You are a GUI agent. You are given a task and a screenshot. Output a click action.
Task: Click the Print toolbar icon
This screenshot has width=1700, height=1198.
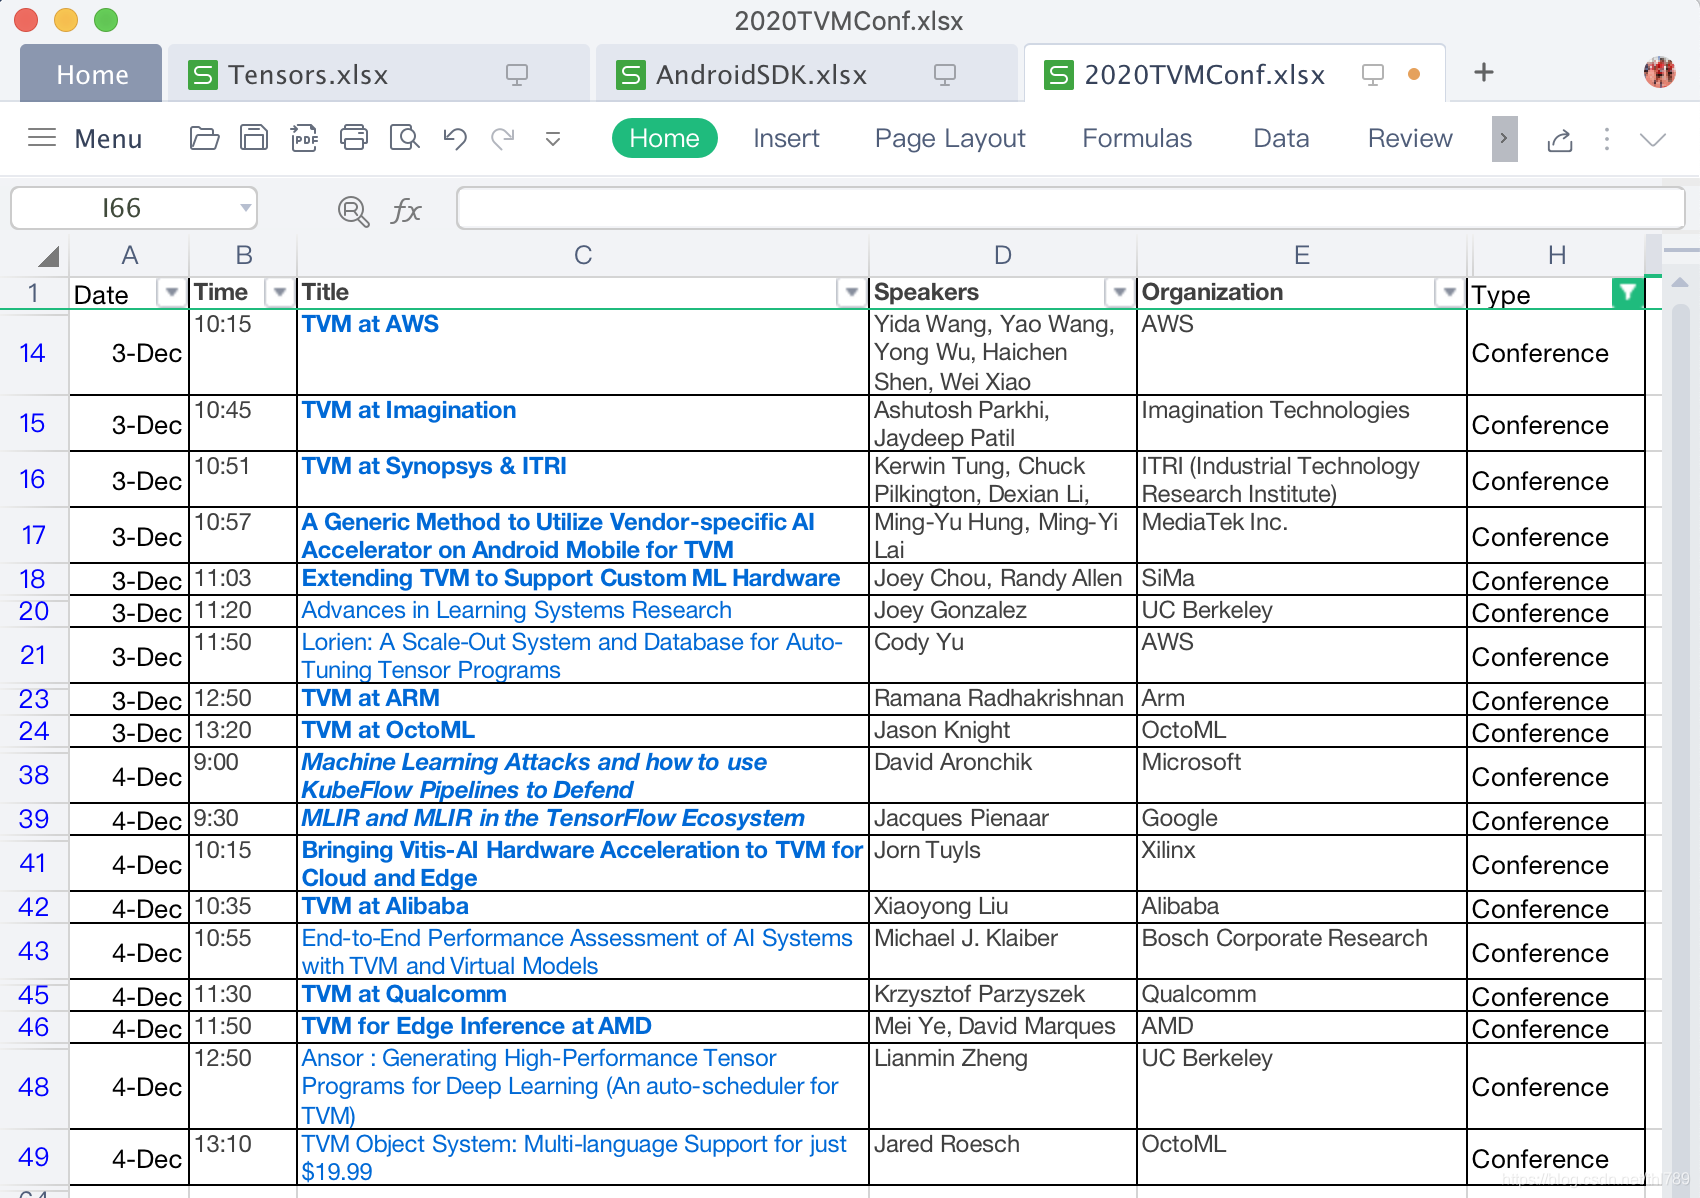pos(354,138)
